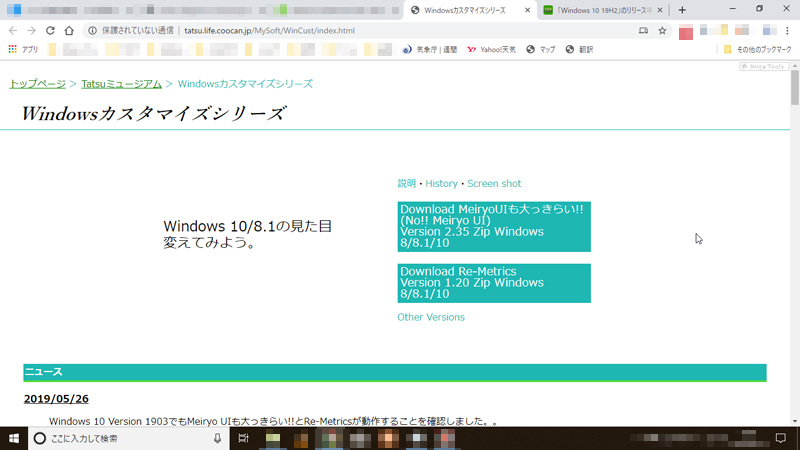Open the Screen shot link
The width and height of the screenshot is (800, 450).
(494, 184)
